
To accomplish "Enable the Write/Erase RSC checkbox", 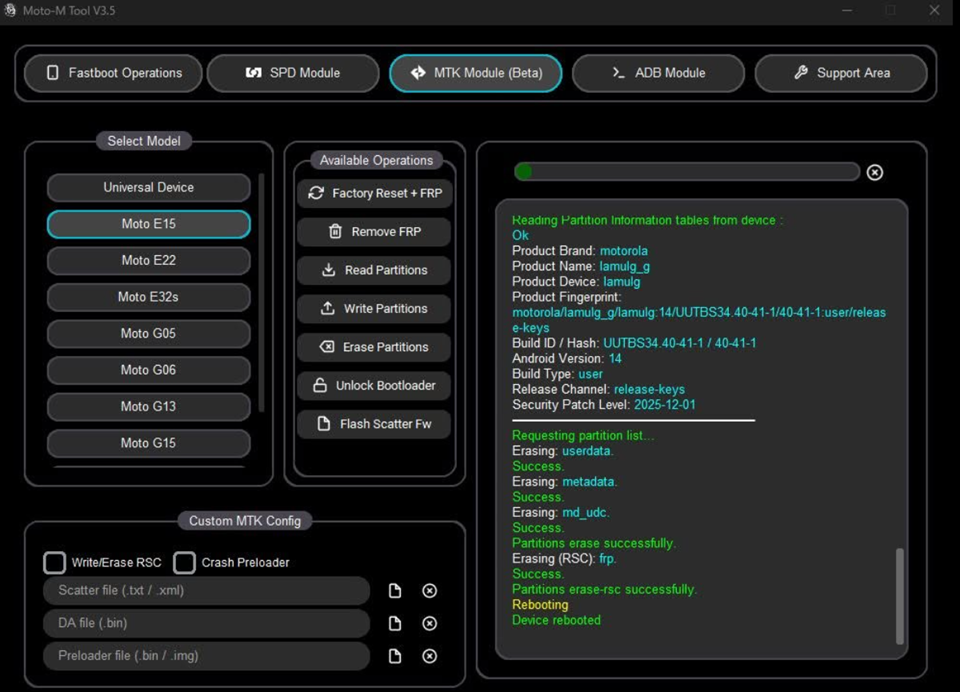I will 54,562.
